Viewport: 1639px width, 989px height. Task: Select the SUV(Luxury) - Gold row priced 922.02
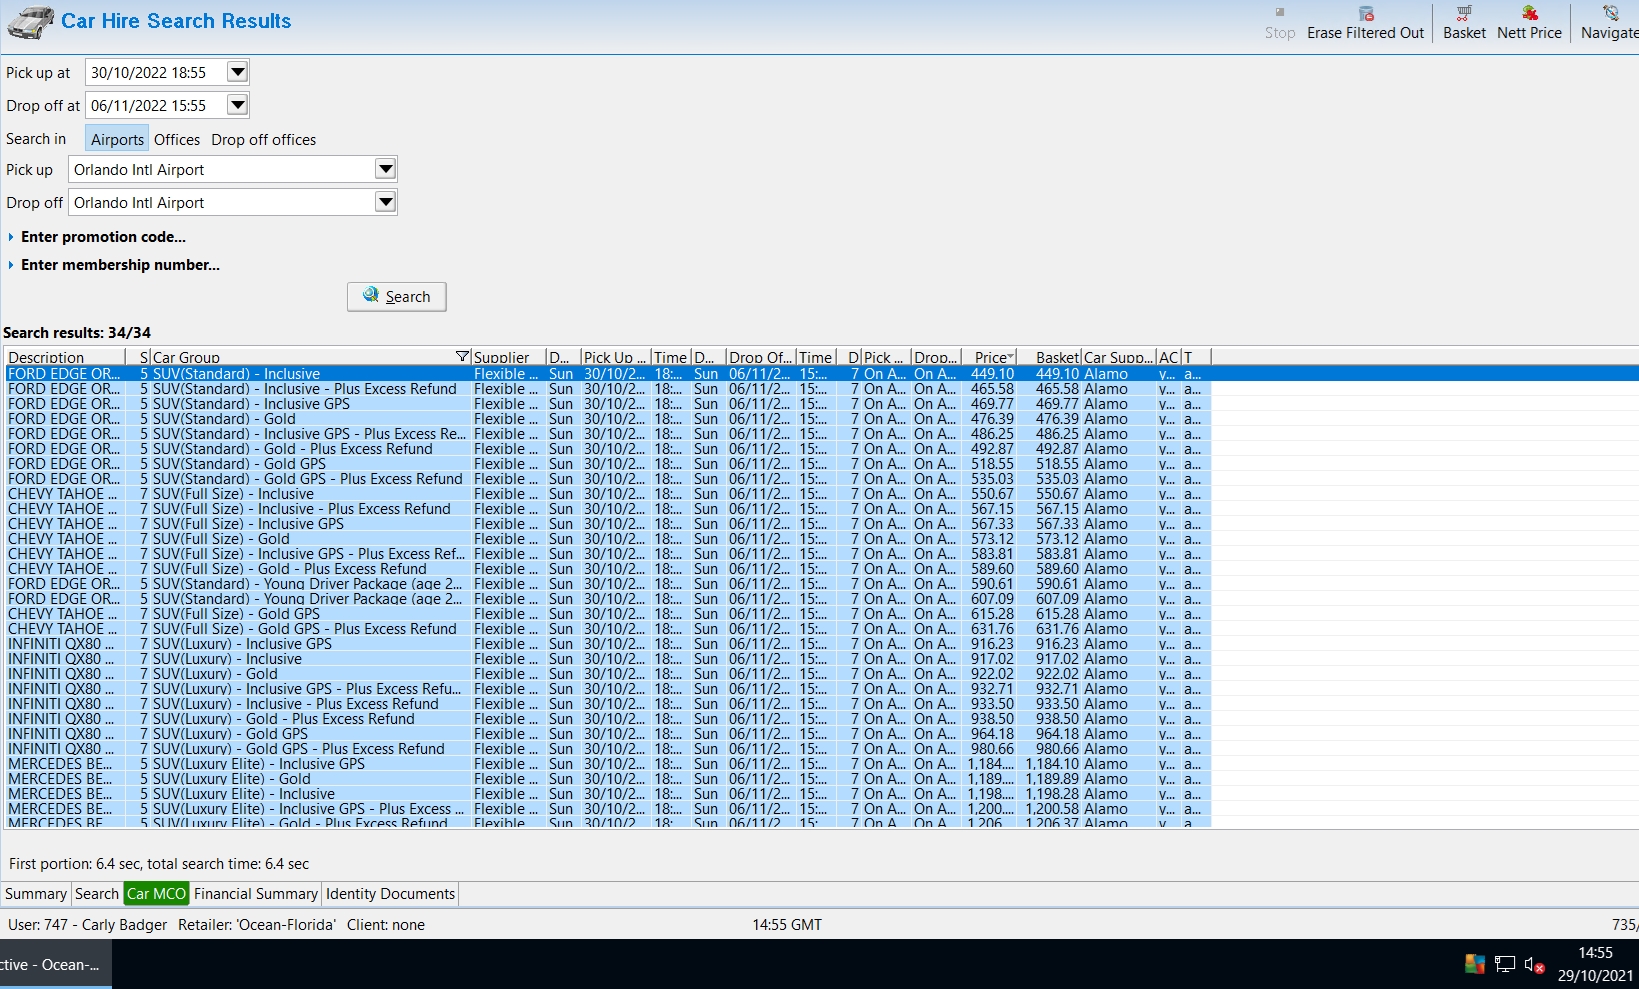point(608,674)
